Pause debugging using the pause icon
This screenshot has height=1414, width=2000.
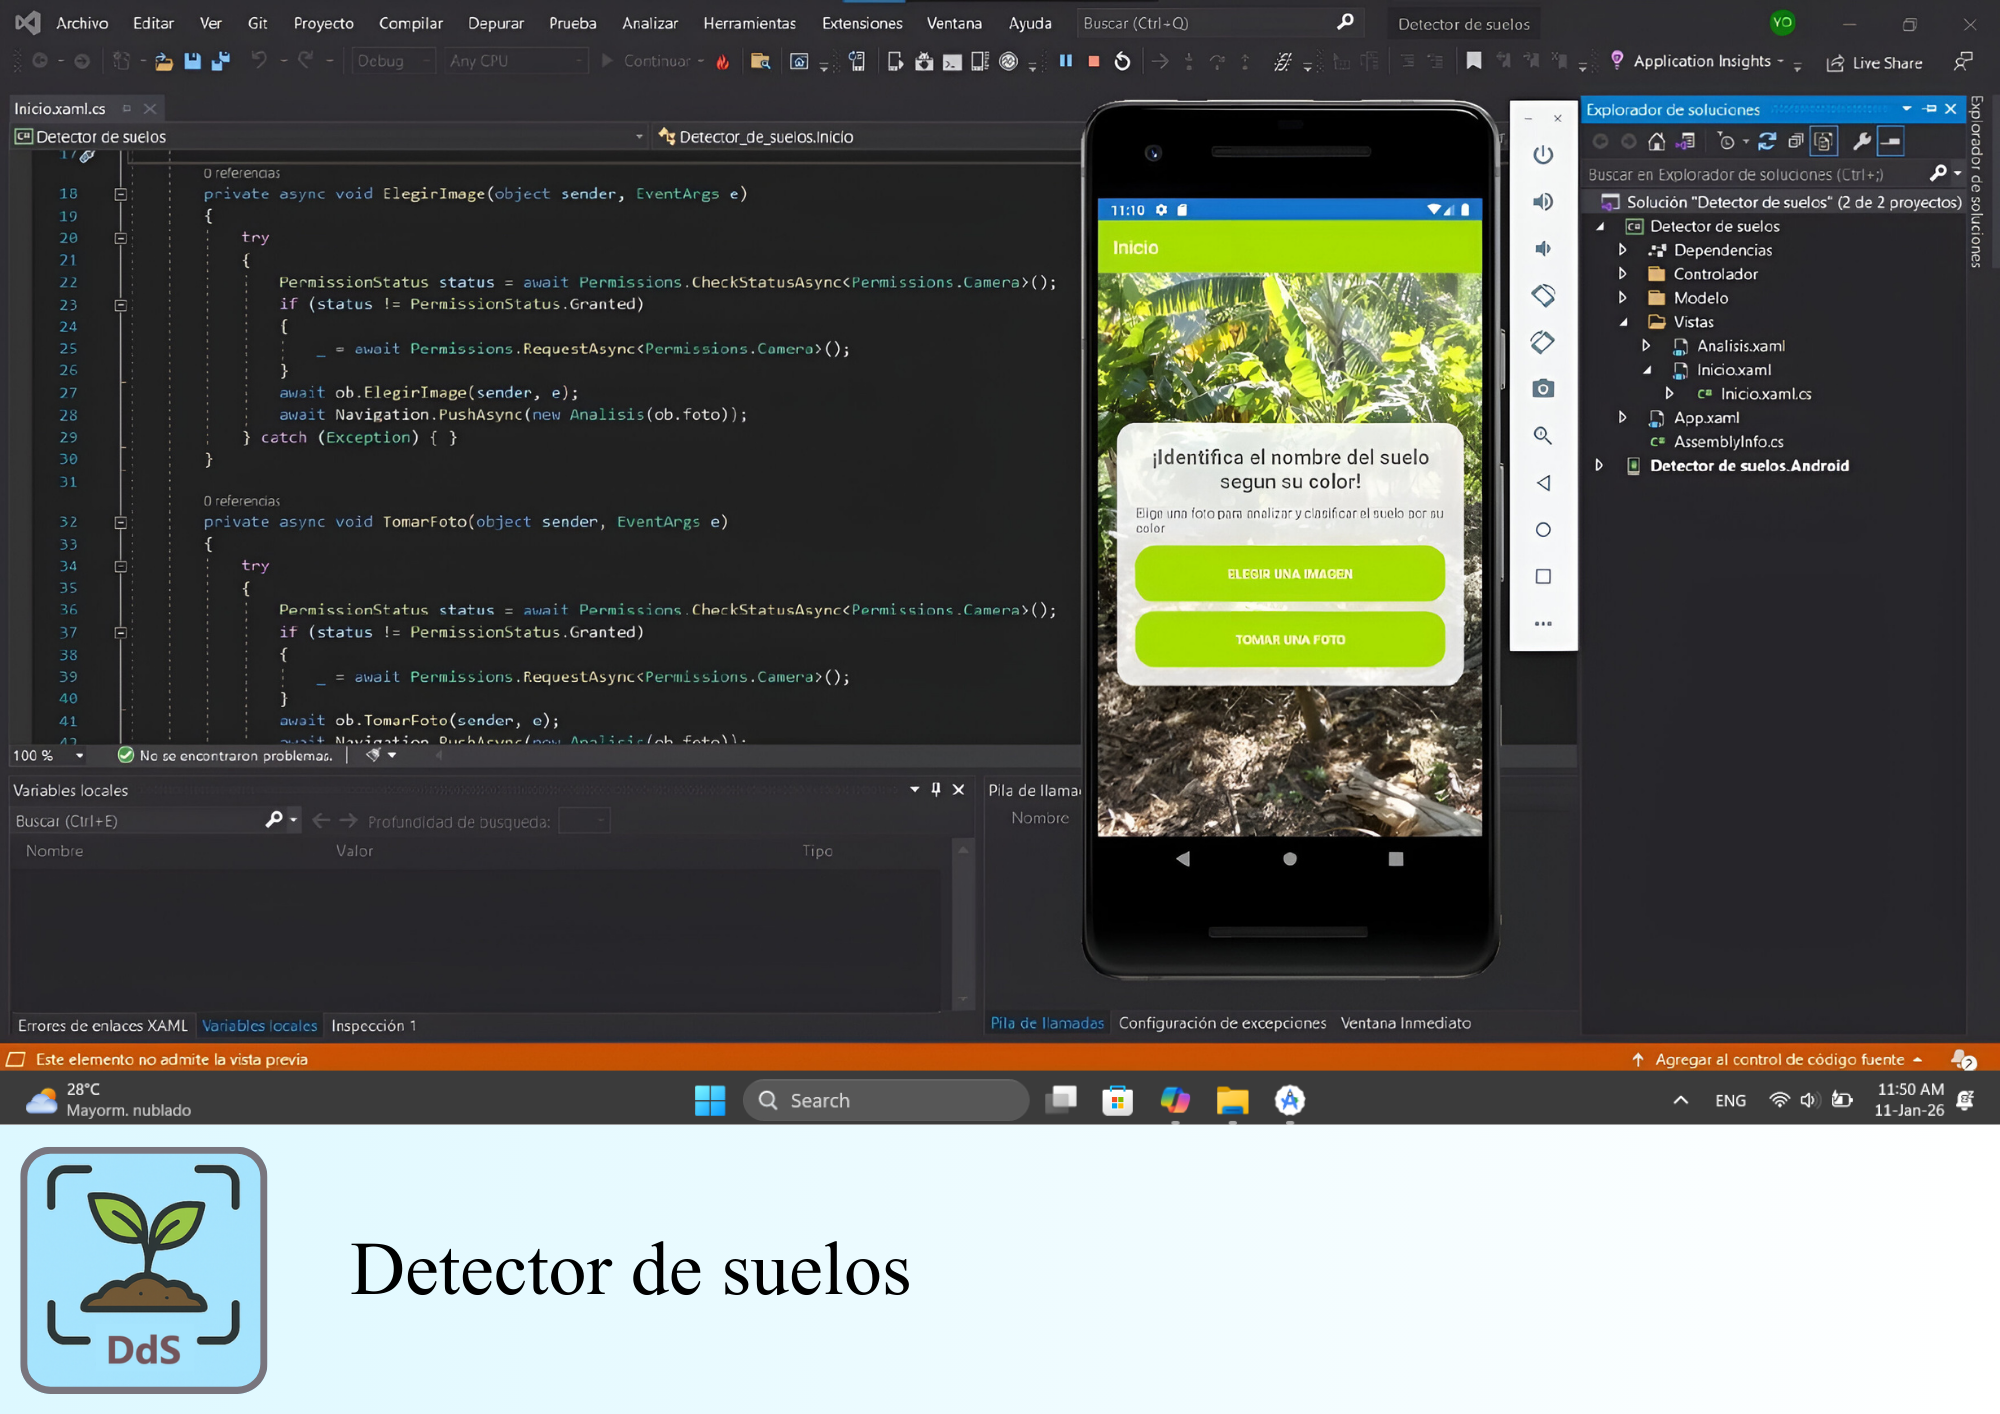coord(1066,61)
